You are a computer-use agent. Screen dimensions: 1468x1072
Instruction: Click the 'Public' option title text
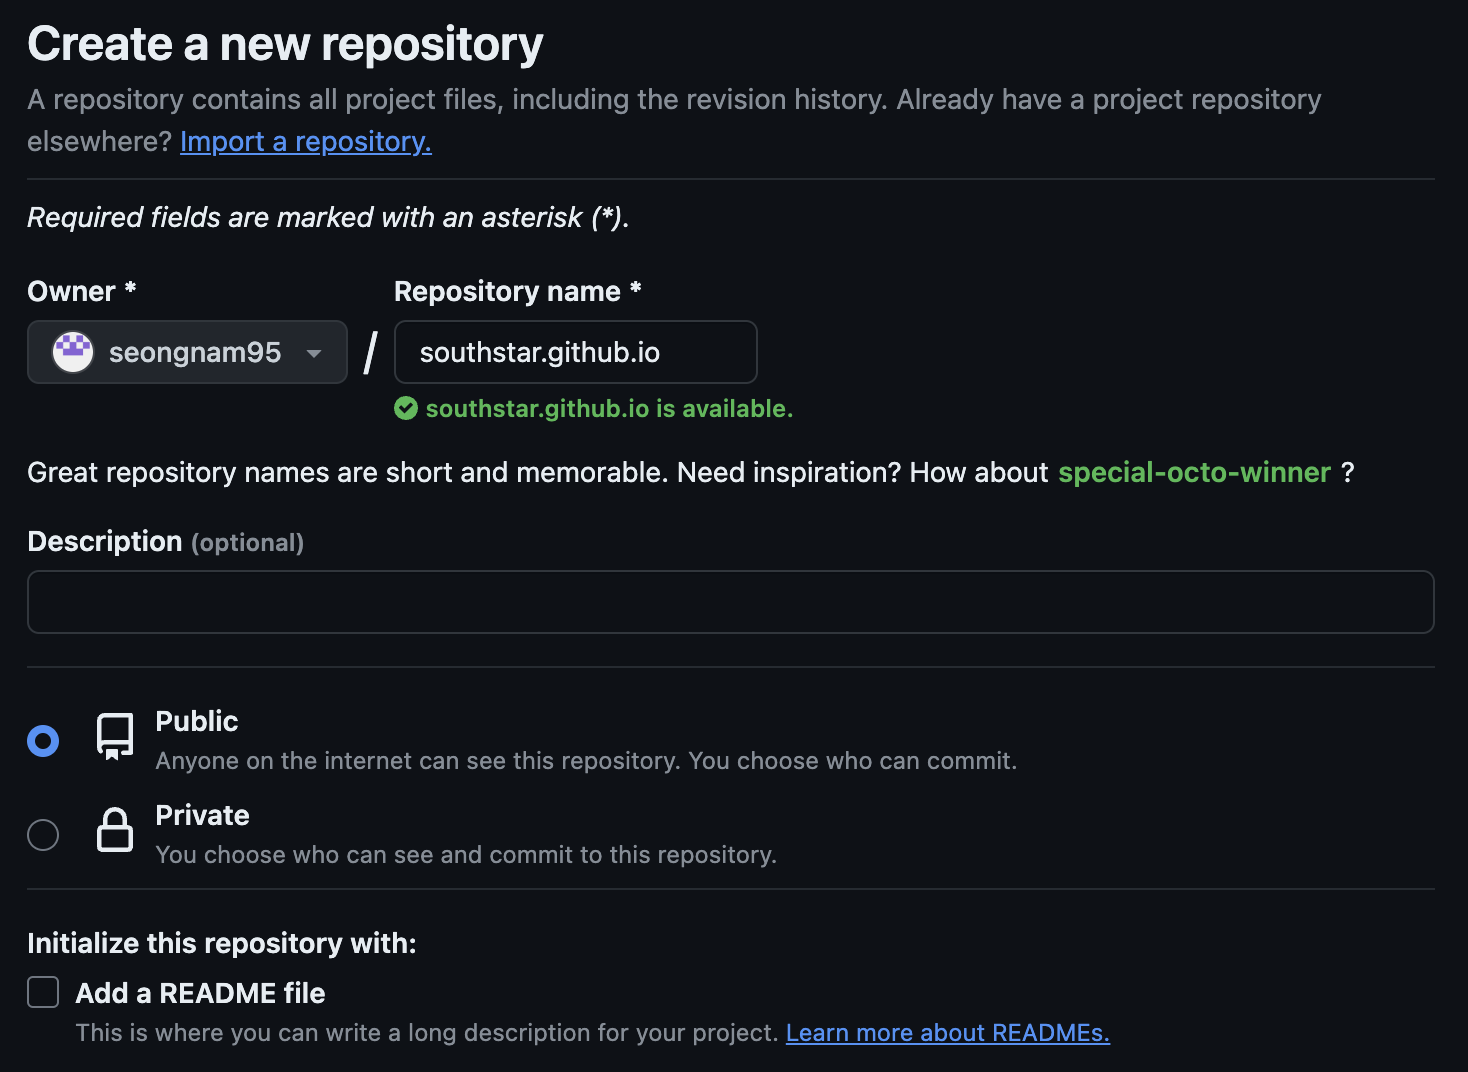(x=197, y=721)
